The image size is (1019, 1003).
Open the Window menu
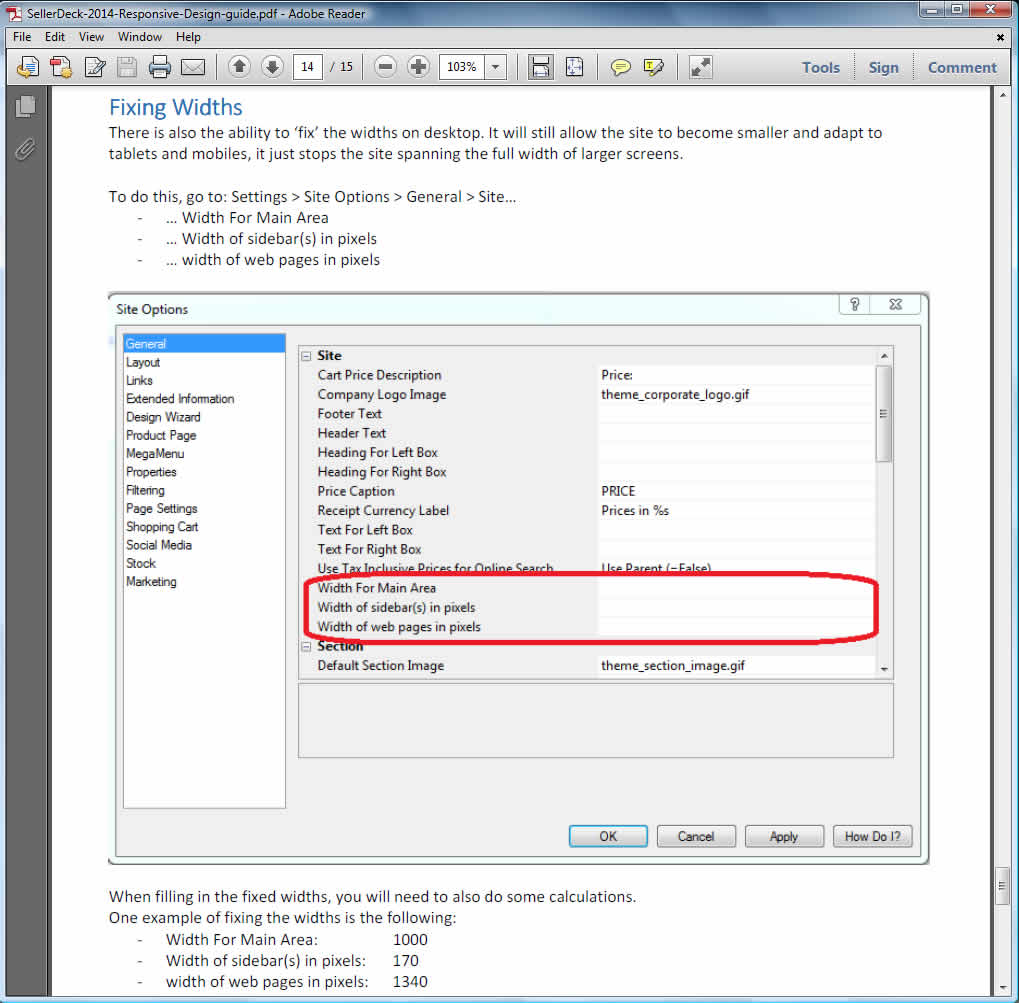coord(140,37)
